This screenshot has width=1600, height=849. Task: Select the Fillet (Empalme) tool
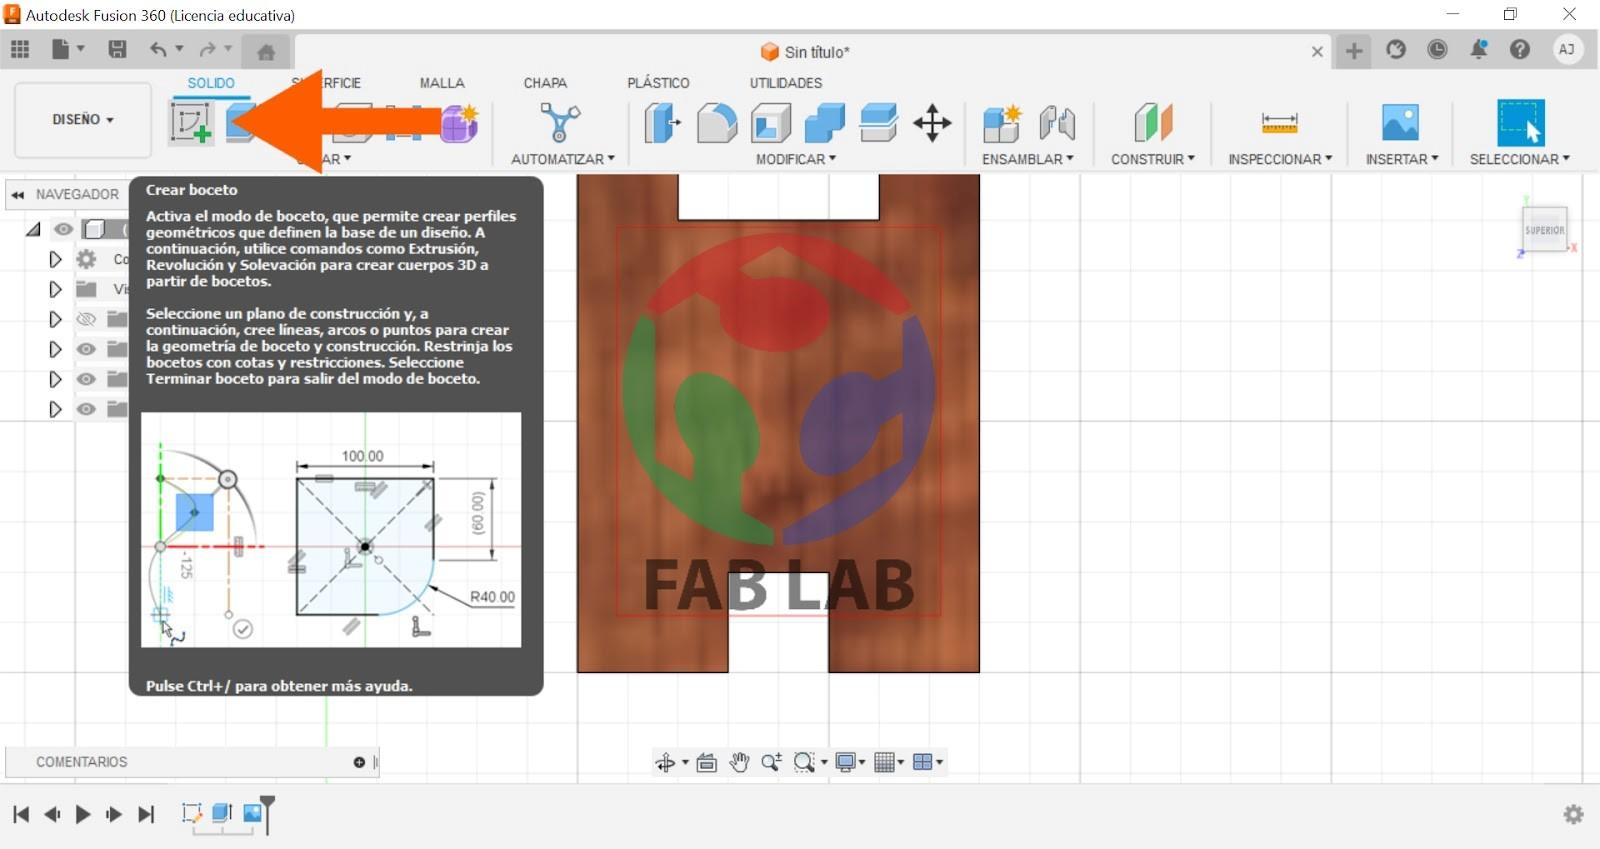(x=717, y=123)
